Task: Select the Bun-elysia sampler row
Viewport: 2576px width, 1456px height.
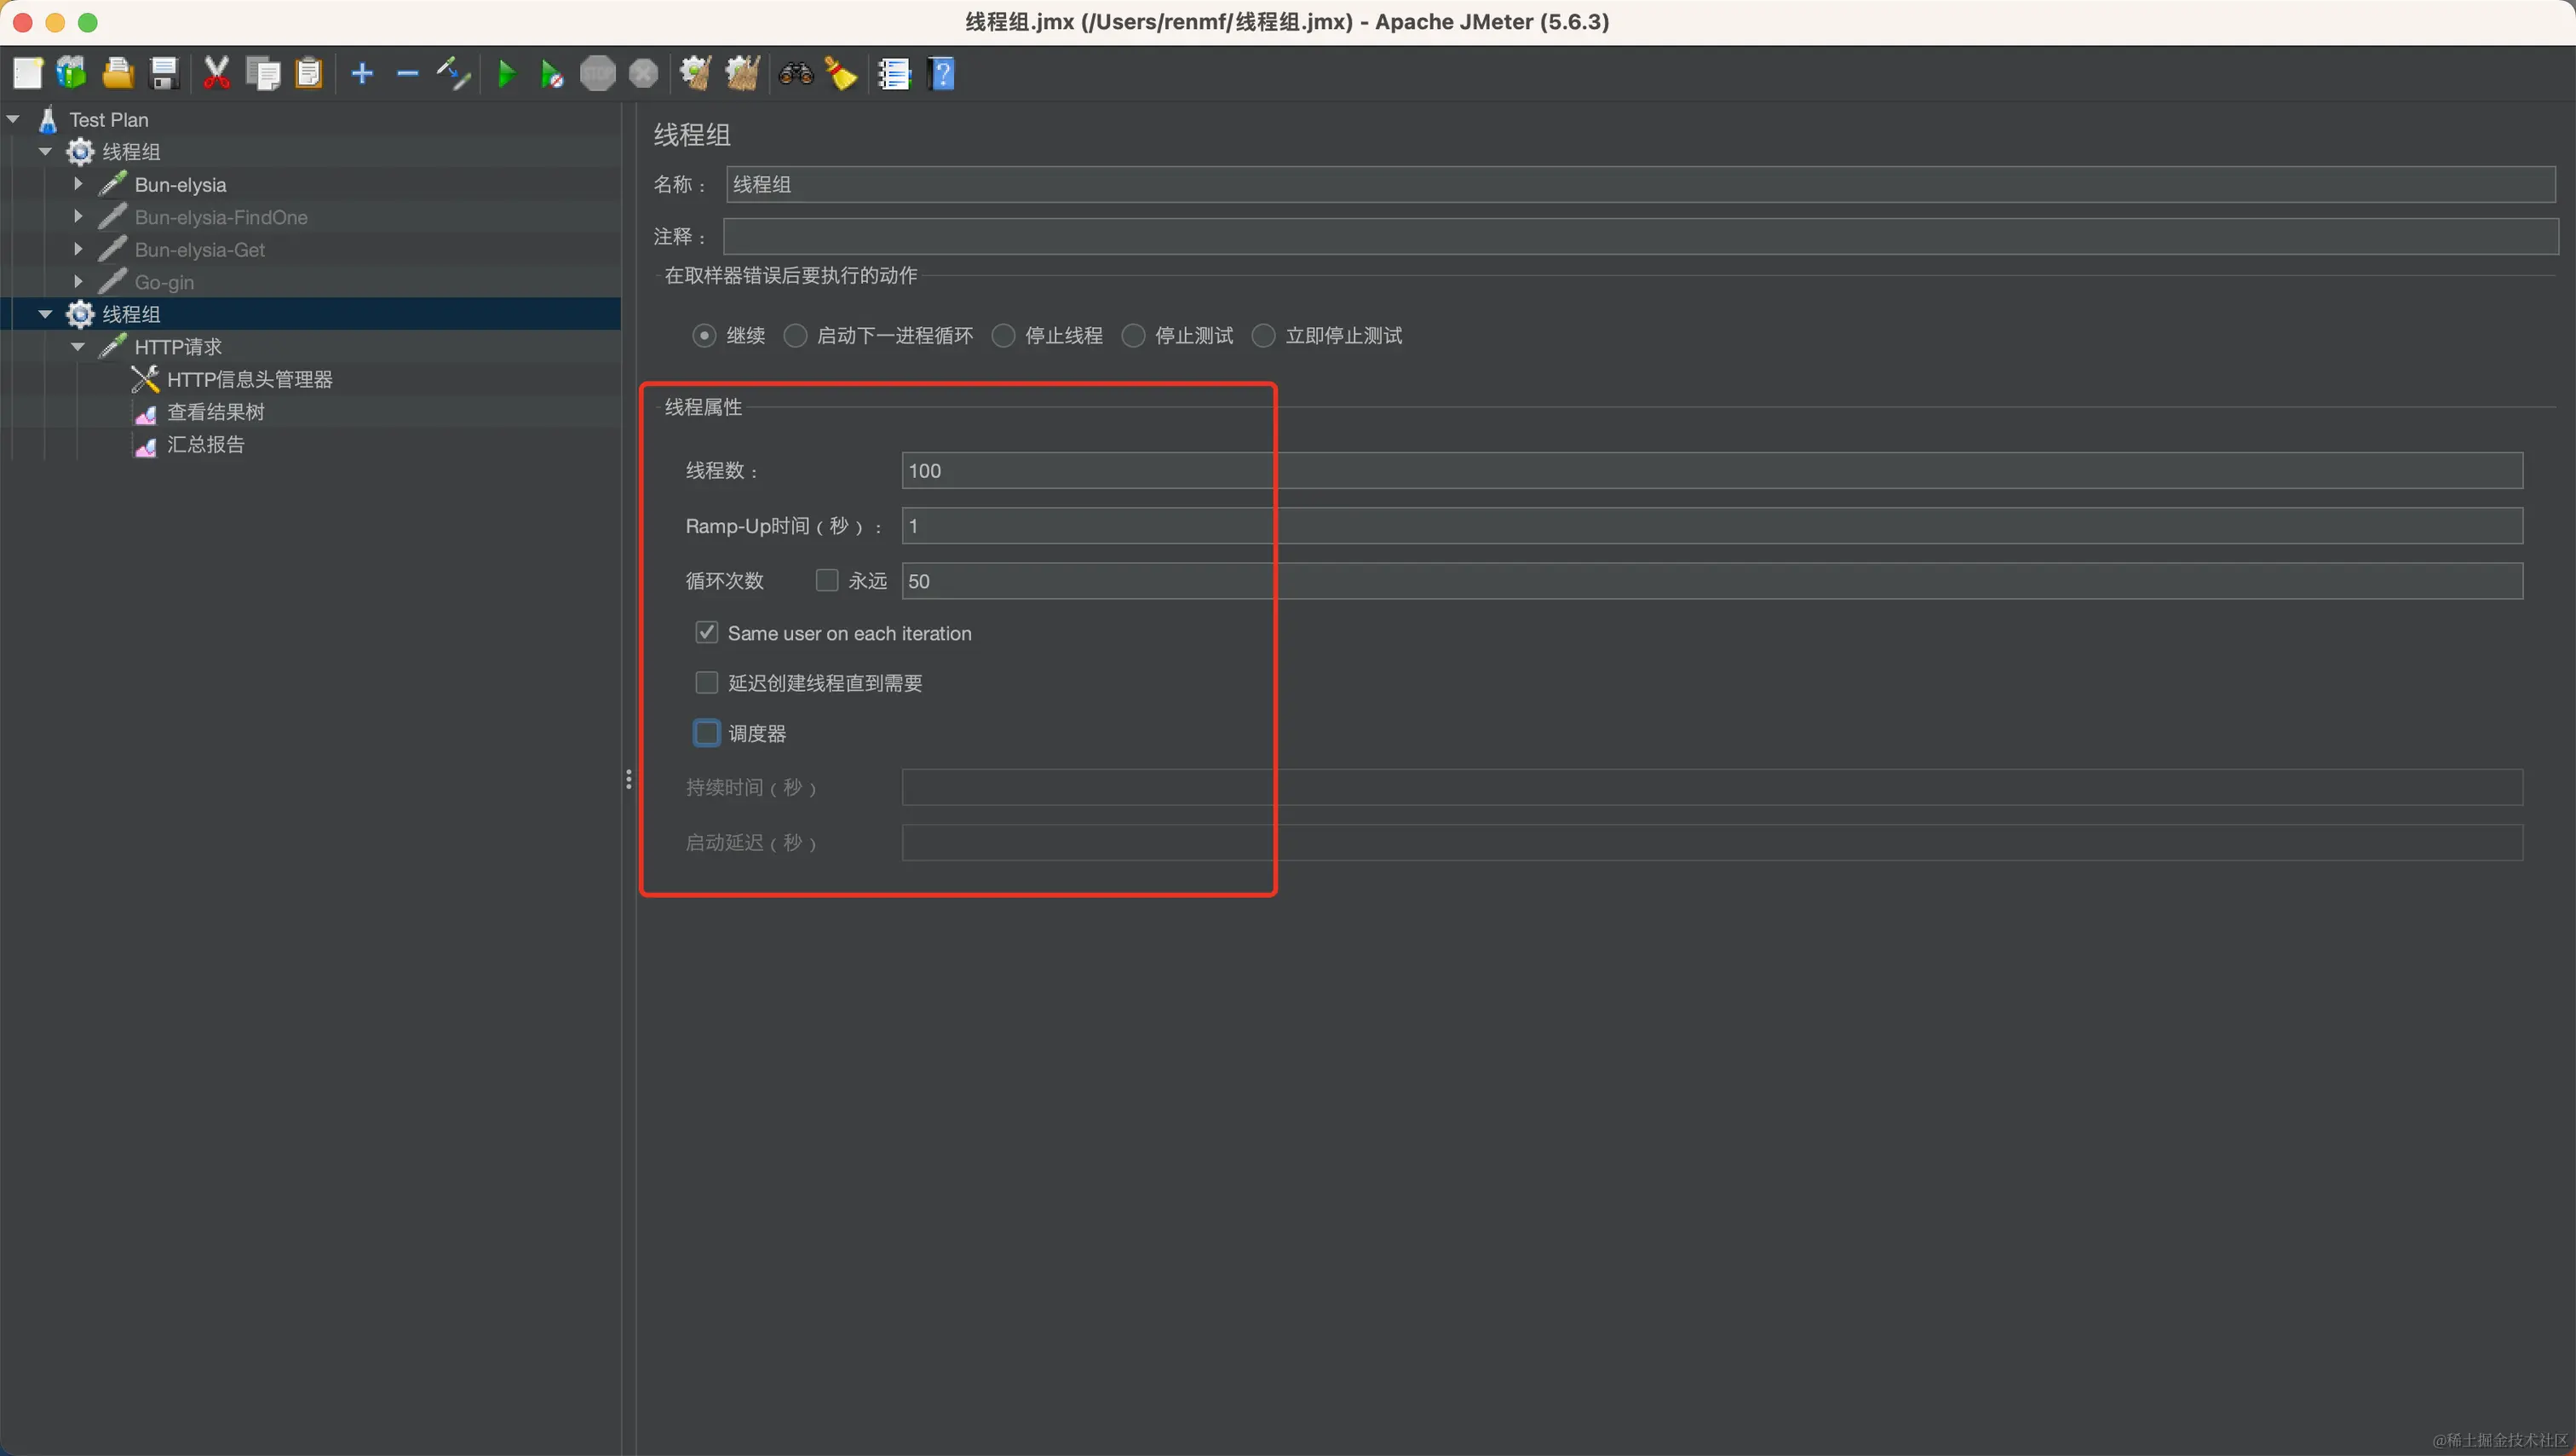Action: 180,184
